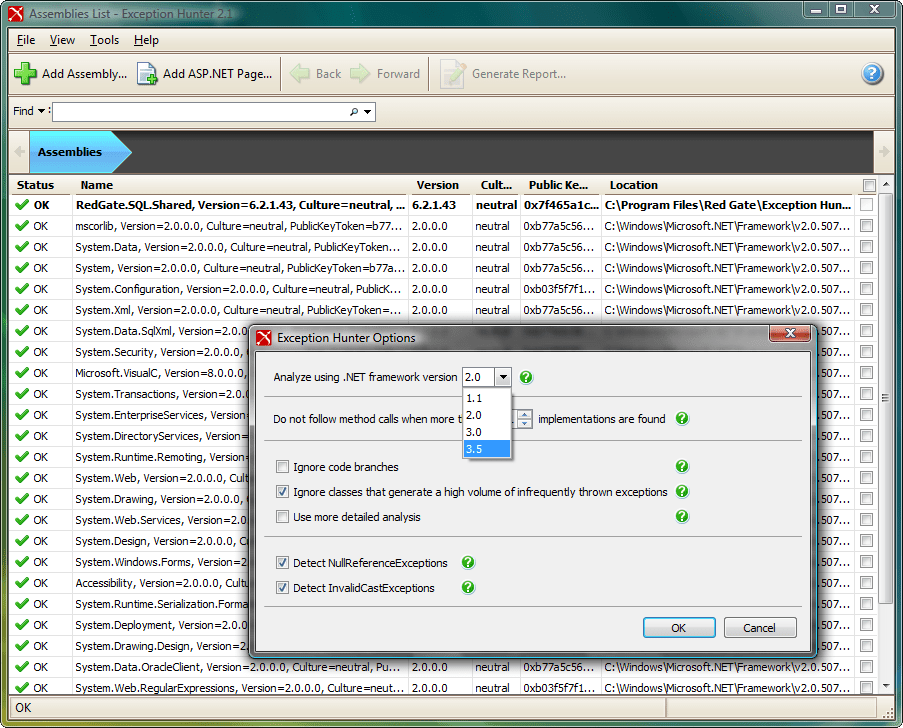Open the Find dropdown arrow
Image resolution: width=903 pixels, height=728 pixels.
pyautogui.click(x=40, y=111)
